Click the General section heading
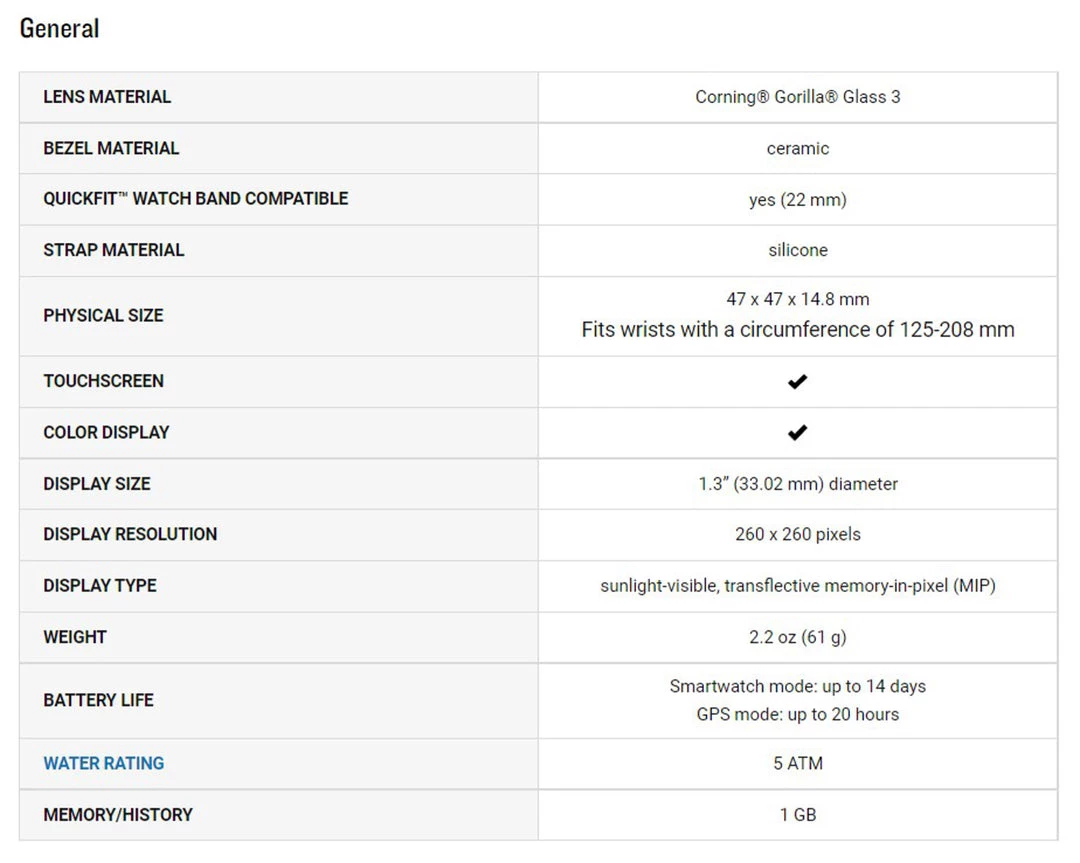Viewport: 1080px width, 863px height. 59,28
